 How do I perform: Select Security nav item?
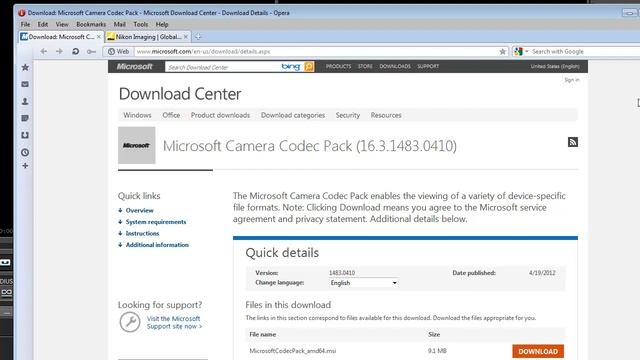tap(348, 115)
